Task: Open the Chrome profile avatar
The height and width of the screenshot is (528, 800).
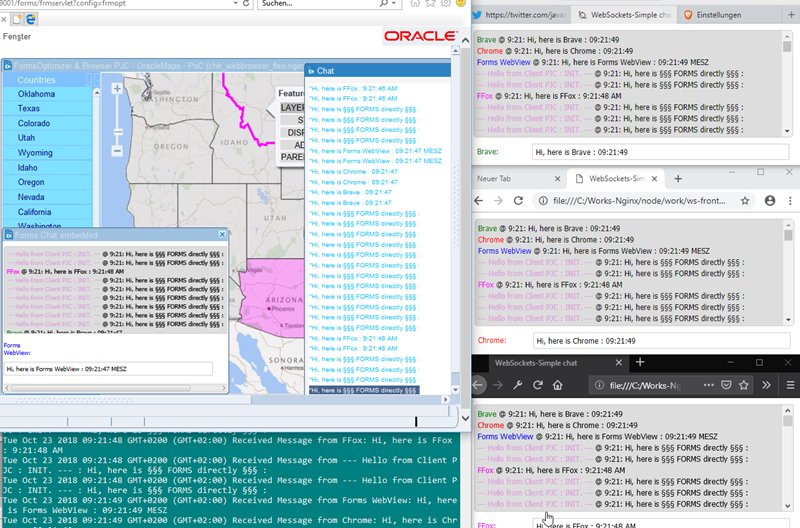Action: click(x=770, y=200)
